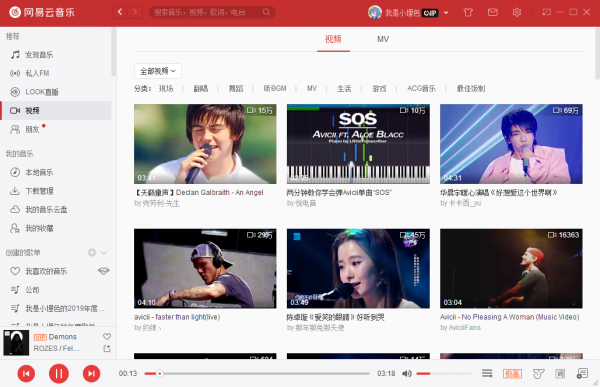
Task: Play the 华晨宇 pink jacket video thumbnail
Action: 511,144
